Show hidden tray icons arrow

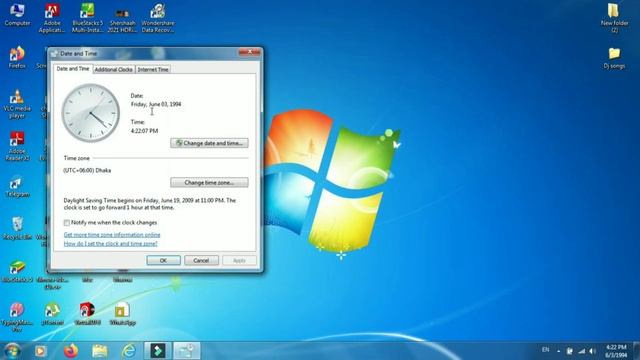(x=558, y=351)
